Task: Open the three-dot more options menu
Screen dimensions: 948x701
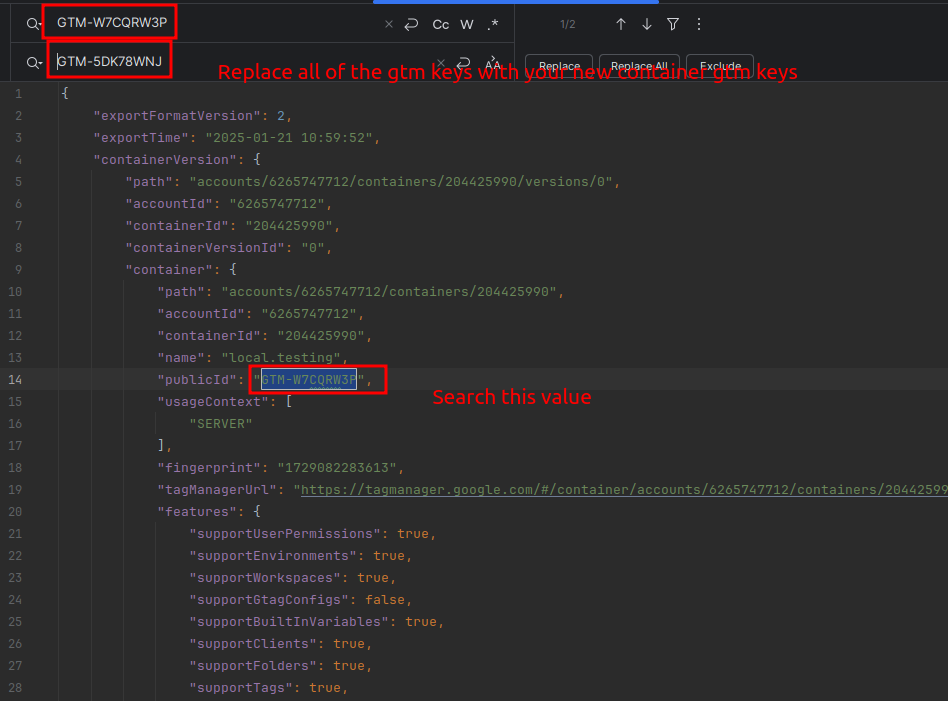Action: pyautogui.click(x=699, y=24)
